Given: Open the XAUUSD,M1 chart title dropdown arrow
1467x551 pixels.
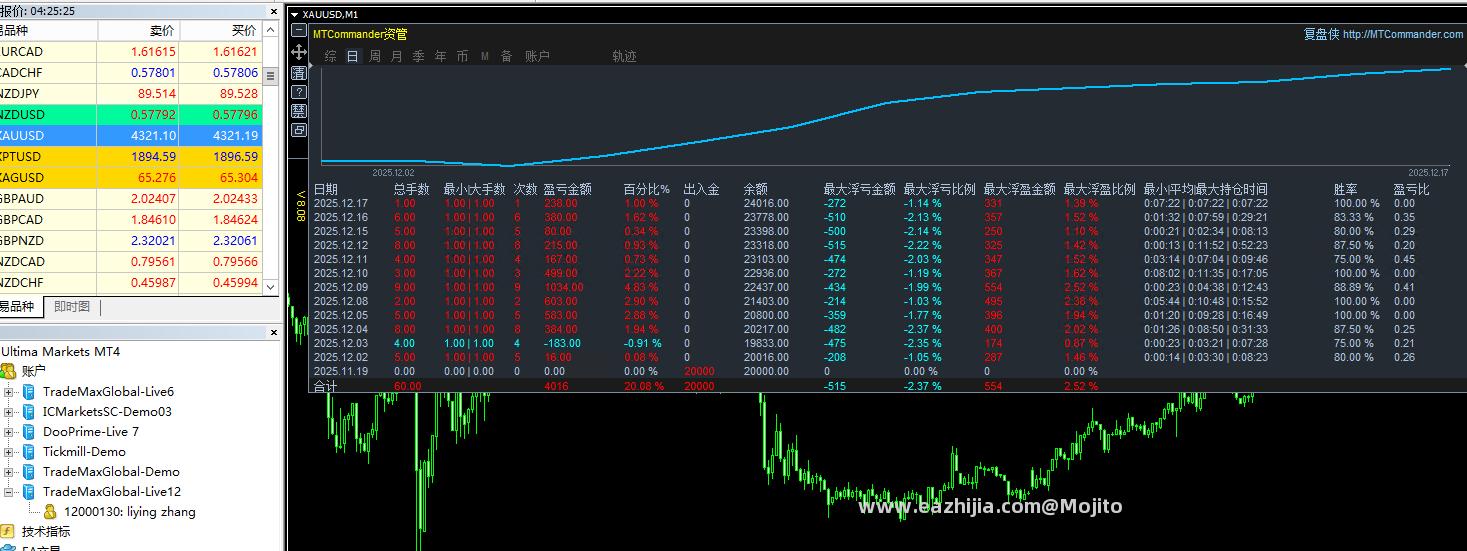Looking at the screenshot, I should tap(293, 14).
